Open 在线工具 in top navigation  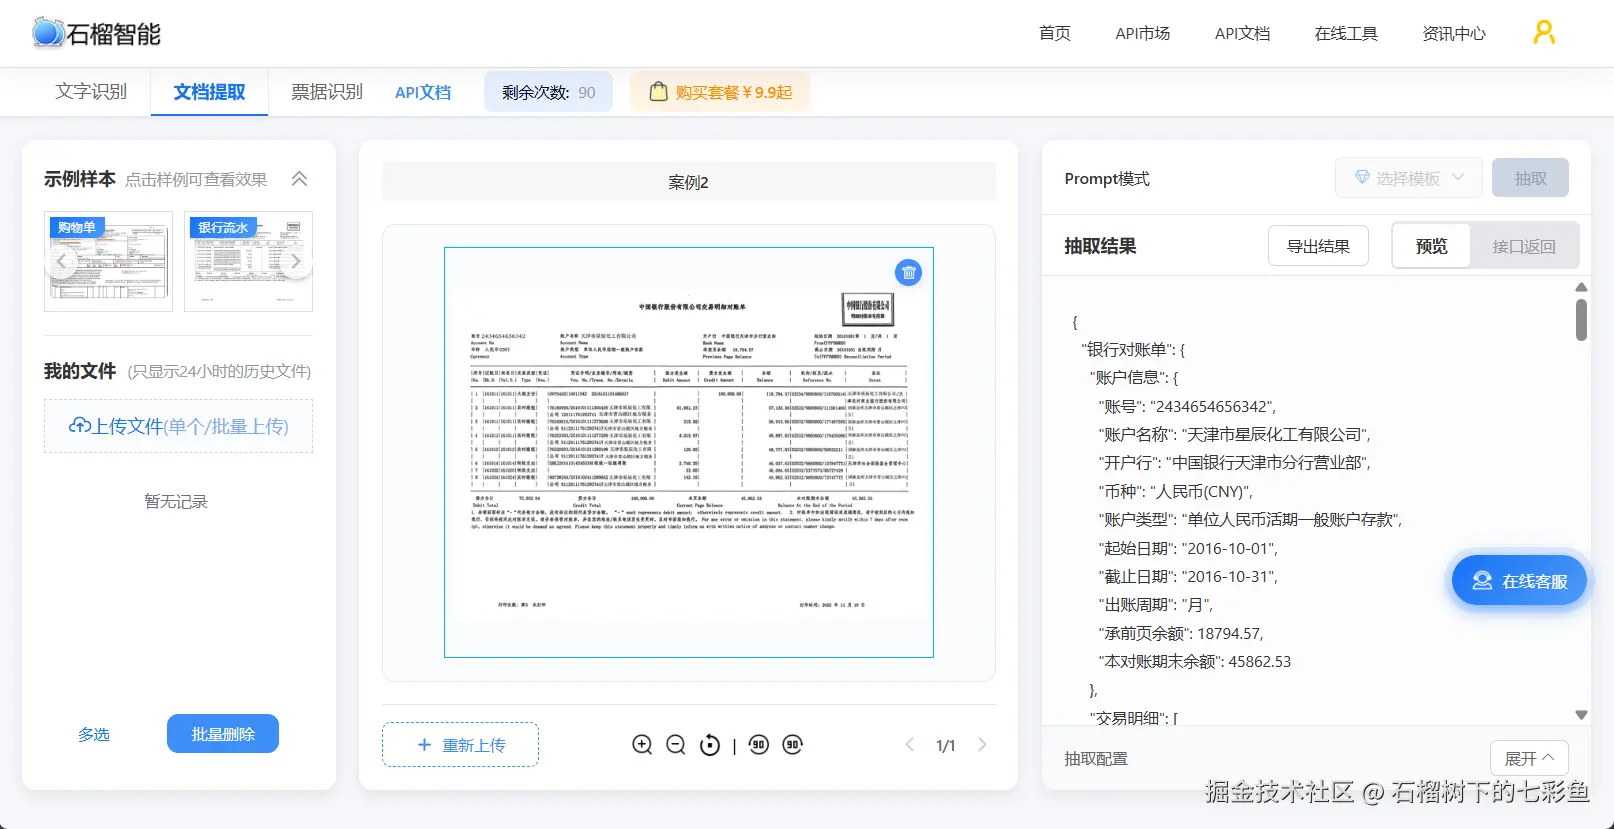tap(1346, 33)
